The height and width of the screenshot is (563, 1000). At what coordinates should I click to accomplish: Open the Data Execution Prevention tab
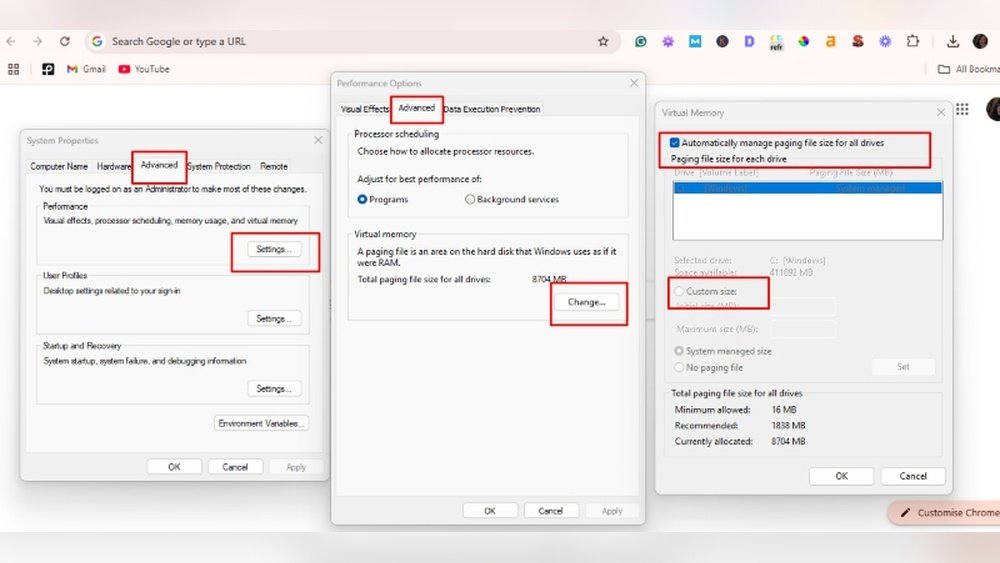(x=491, y=109)
